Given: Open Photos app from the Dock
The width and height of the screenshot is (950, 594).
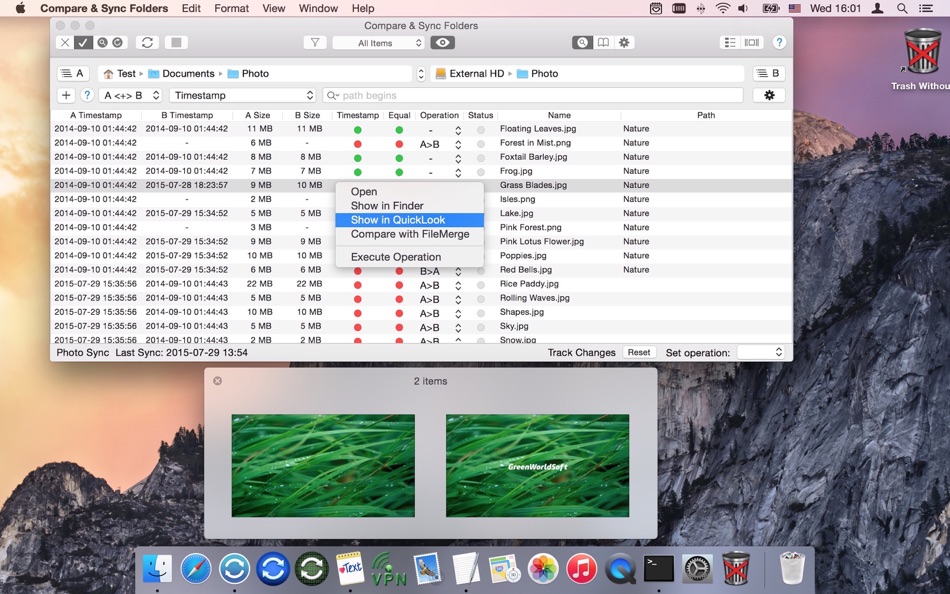Looking at the screenshot, I should (x=543, y=569).
